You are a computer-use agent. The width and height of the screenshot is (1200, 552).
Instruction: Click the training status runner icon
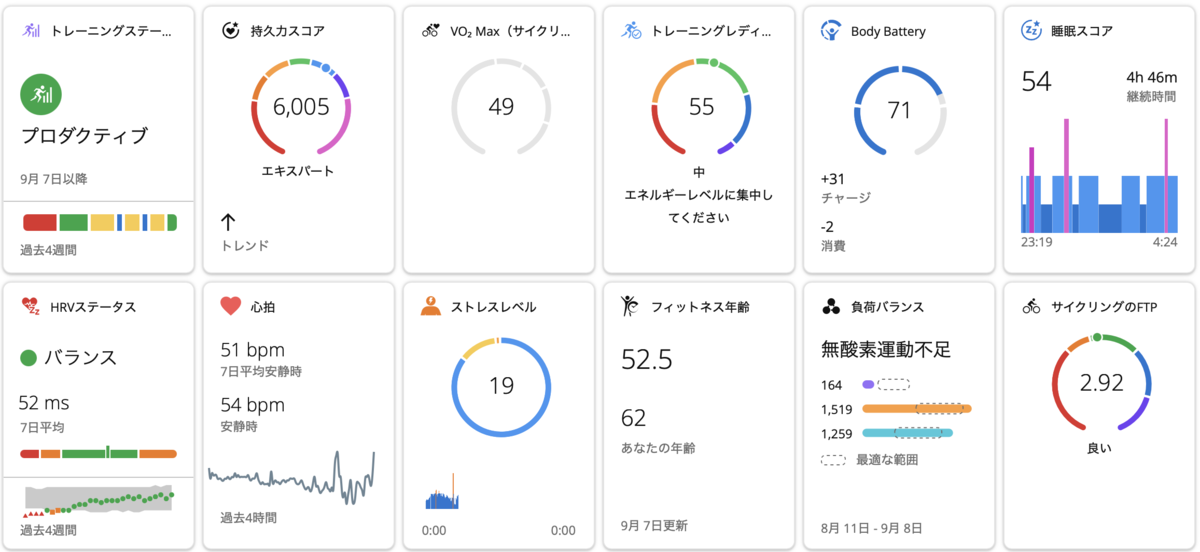[x=31, y=31]
